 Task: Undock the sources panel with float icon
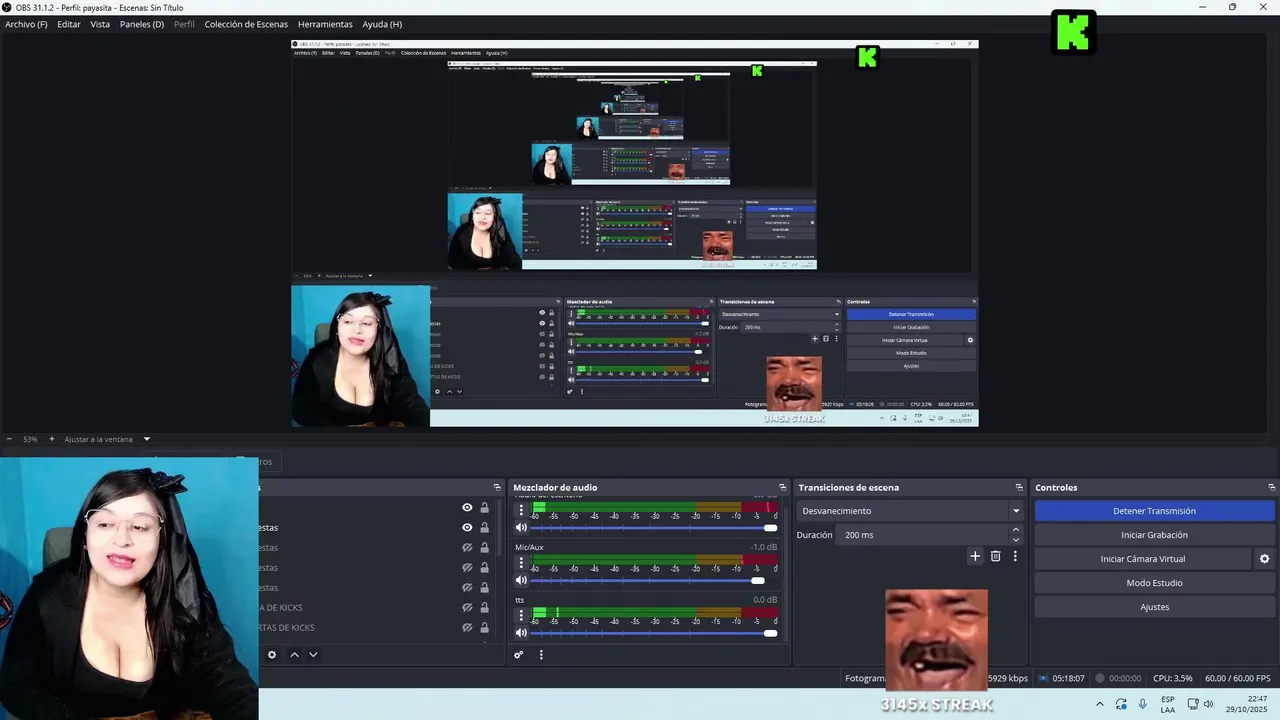point(497,488)
